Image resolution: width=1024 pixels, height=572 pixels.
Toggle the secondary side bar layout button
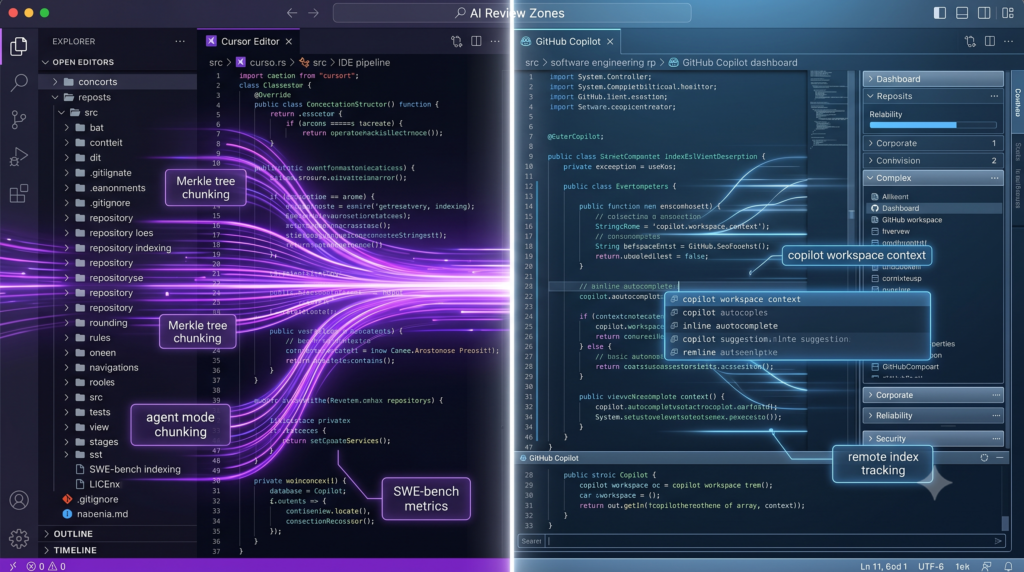click(x=984, y=13)
